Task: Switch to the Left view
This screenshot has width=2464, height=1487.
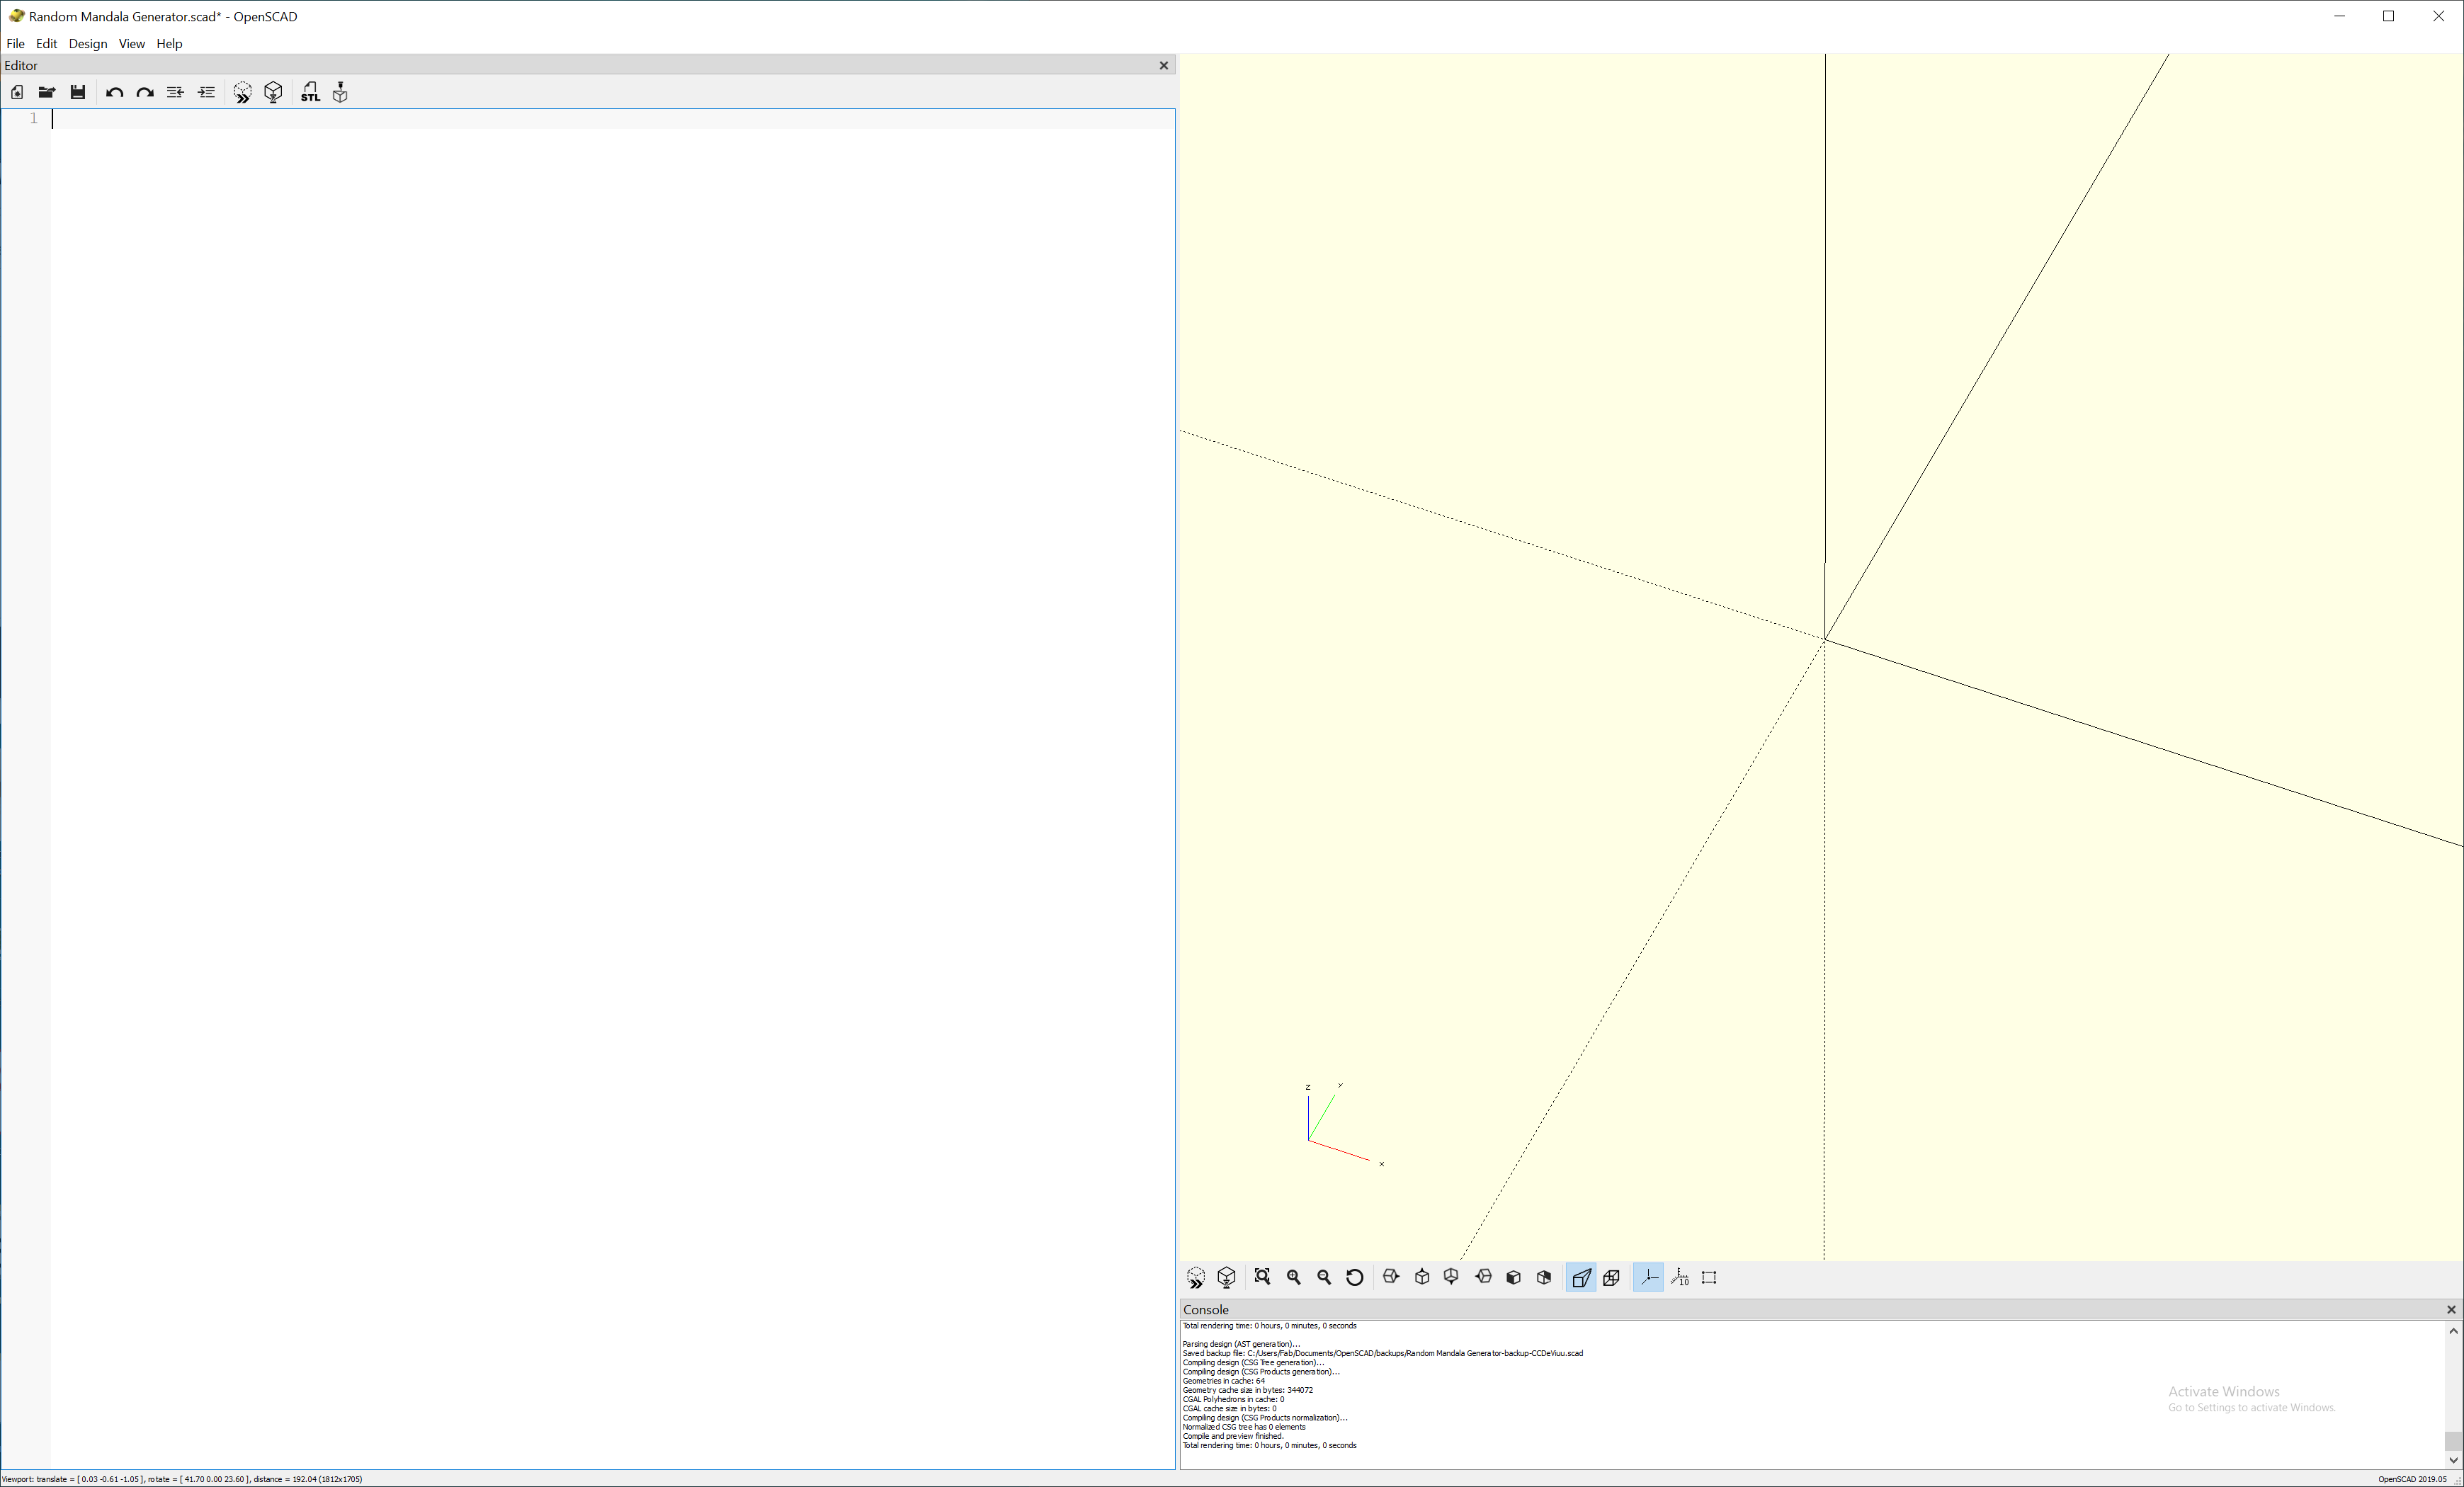Action: pos(1483,1277)
